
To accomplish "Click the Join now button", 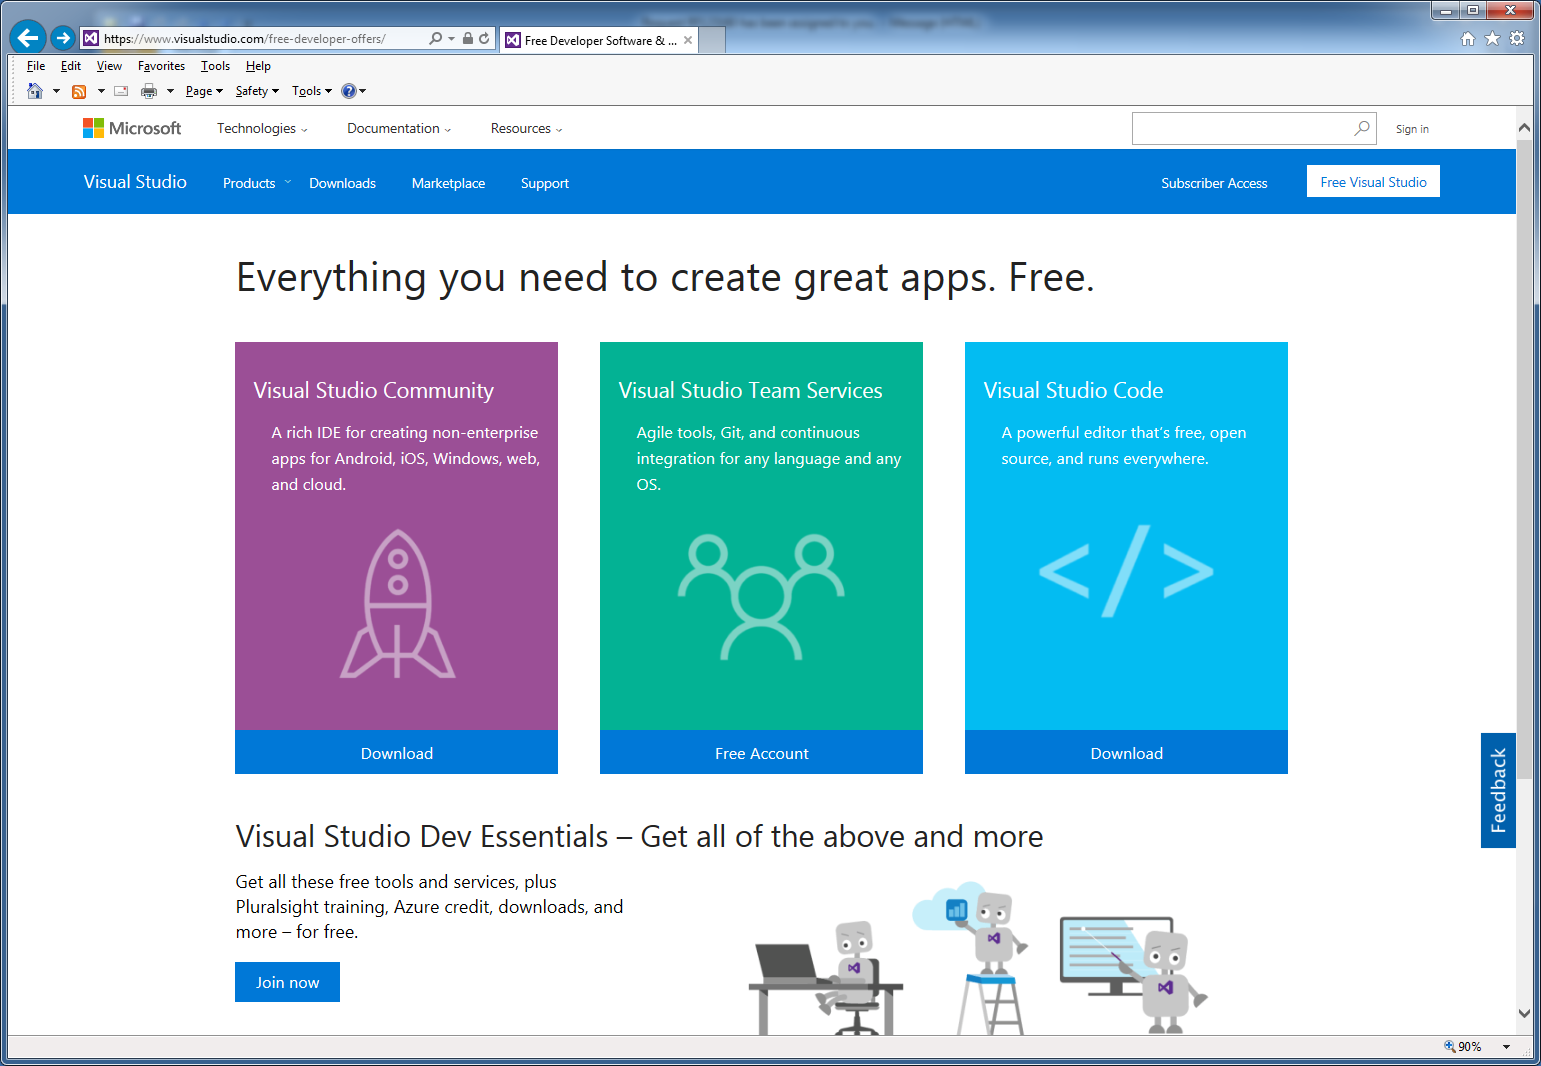I will click(x=287, y=982).
